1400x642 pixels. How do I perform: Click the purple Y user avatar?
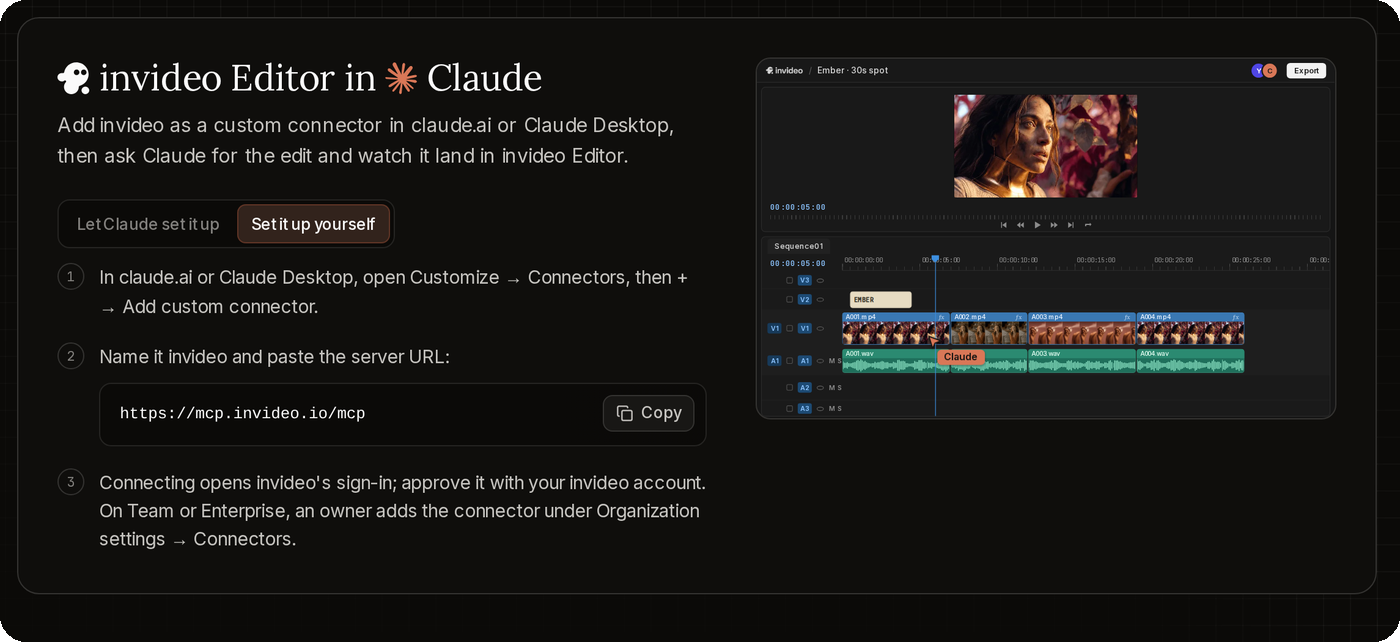coord(1257,71)
